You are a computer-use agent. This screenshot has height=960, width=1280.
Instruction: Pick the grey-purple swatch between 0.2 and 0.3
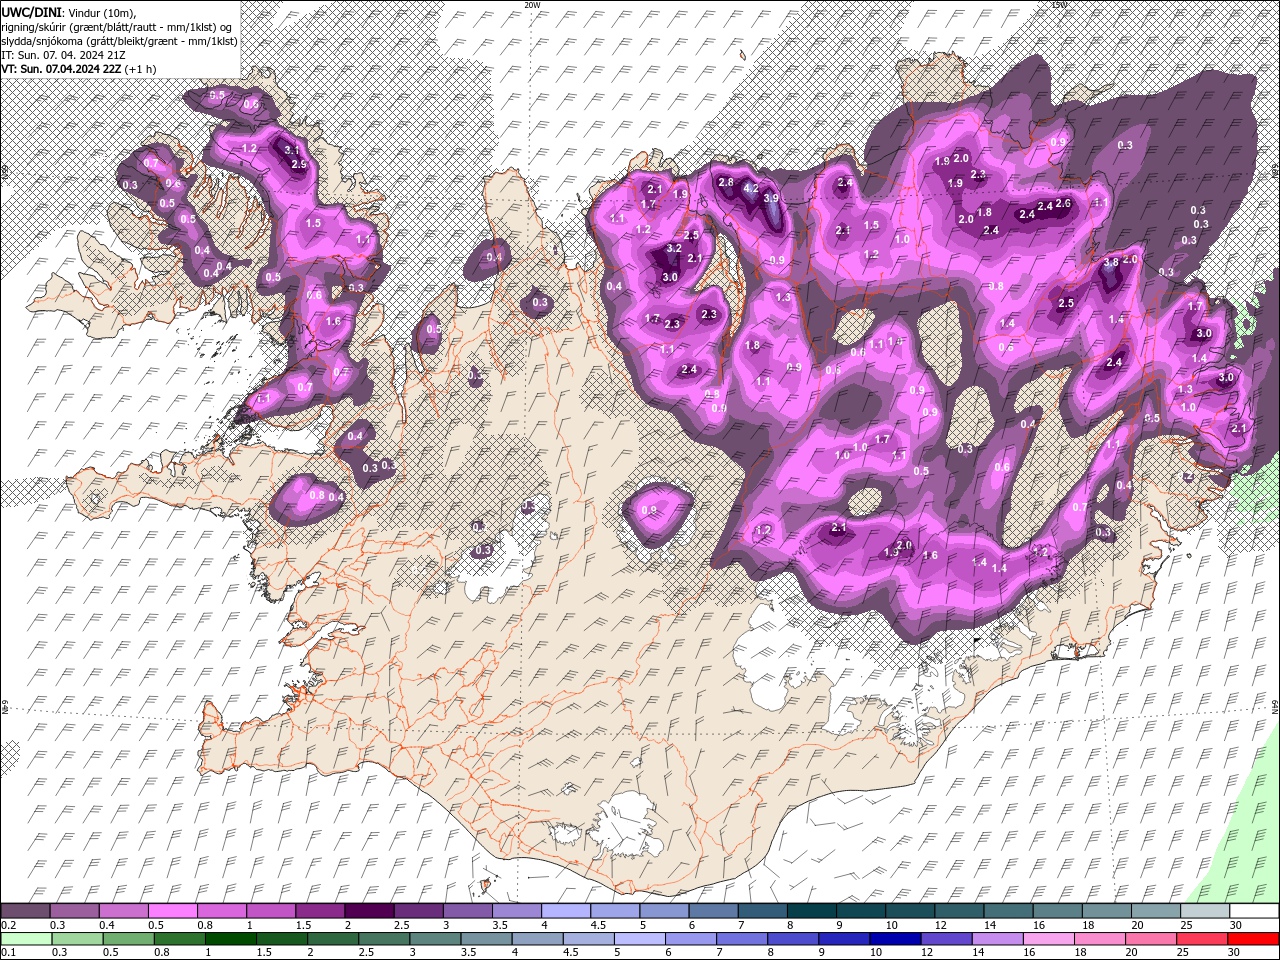pos(25,911)
